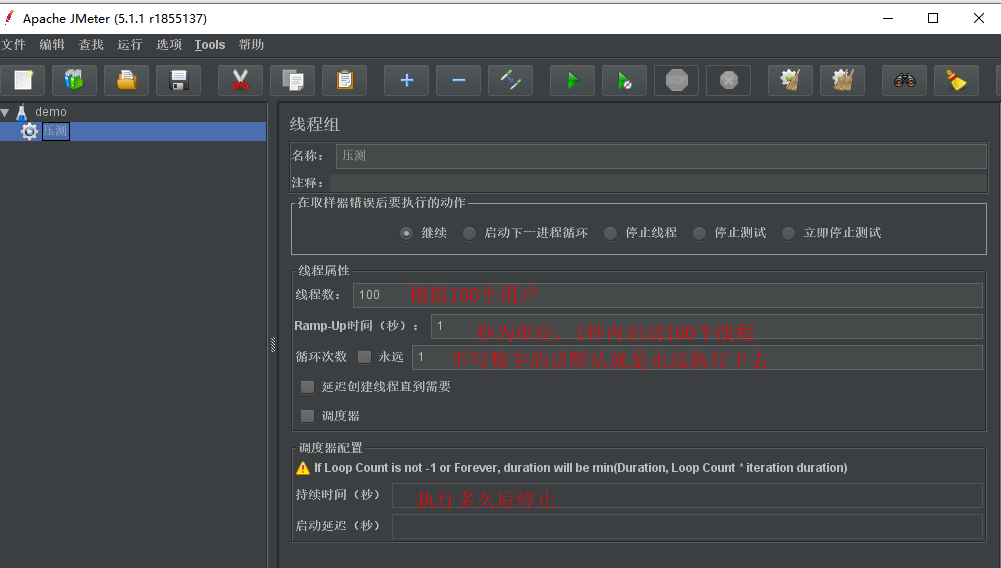The width and height of the screenshot is (1001, 568).
Task: Click the Open file folder icon
Action: [126, 80]
